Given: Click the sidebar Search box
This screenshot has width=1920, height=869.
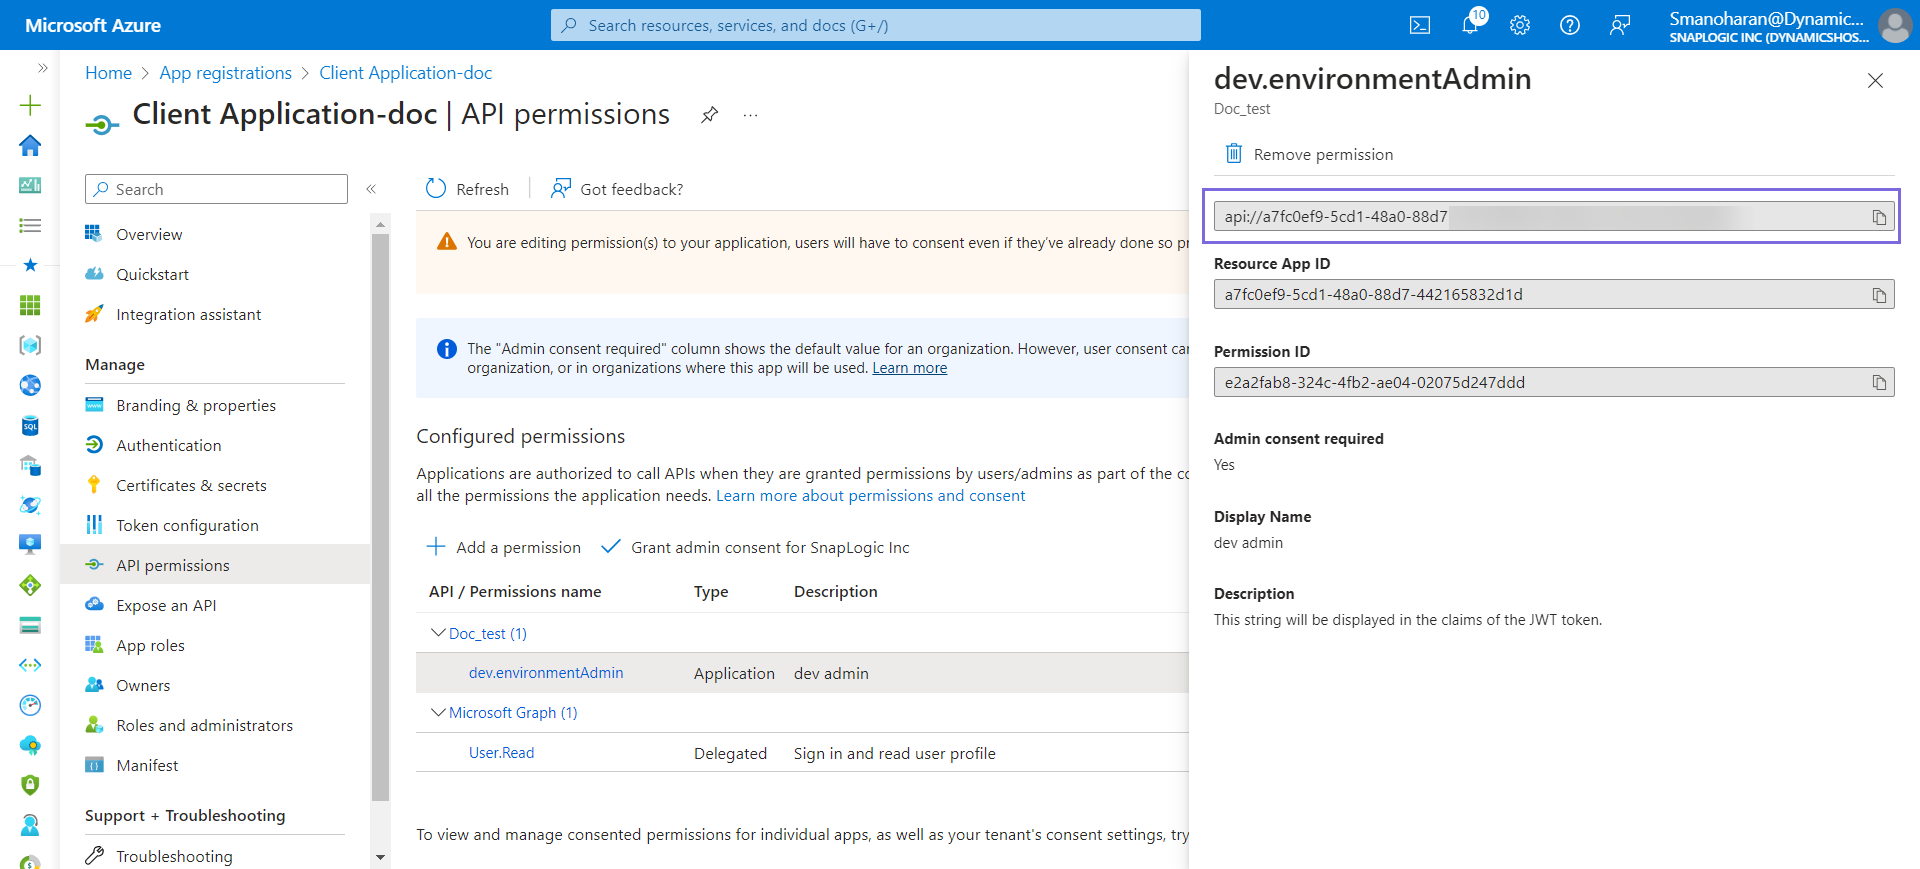Looking at the screenshot, I should click(216, 189).
